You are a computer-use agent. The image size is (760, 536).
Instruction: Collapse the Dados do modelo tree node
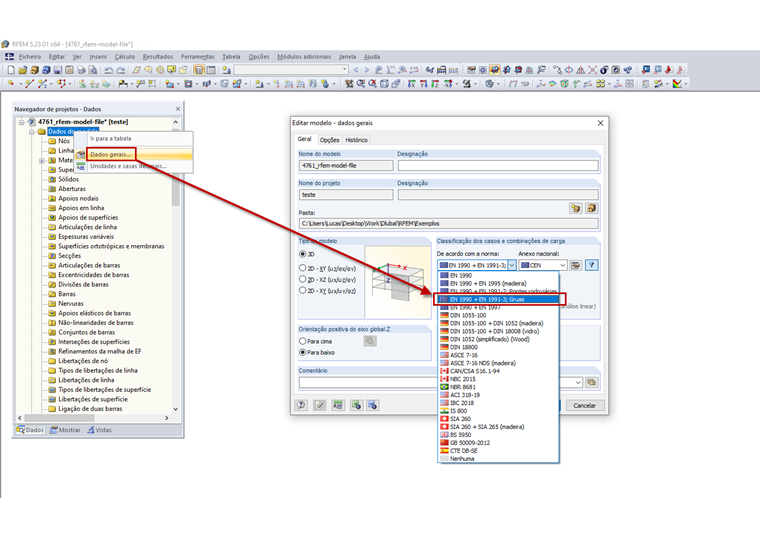[31, 132]
